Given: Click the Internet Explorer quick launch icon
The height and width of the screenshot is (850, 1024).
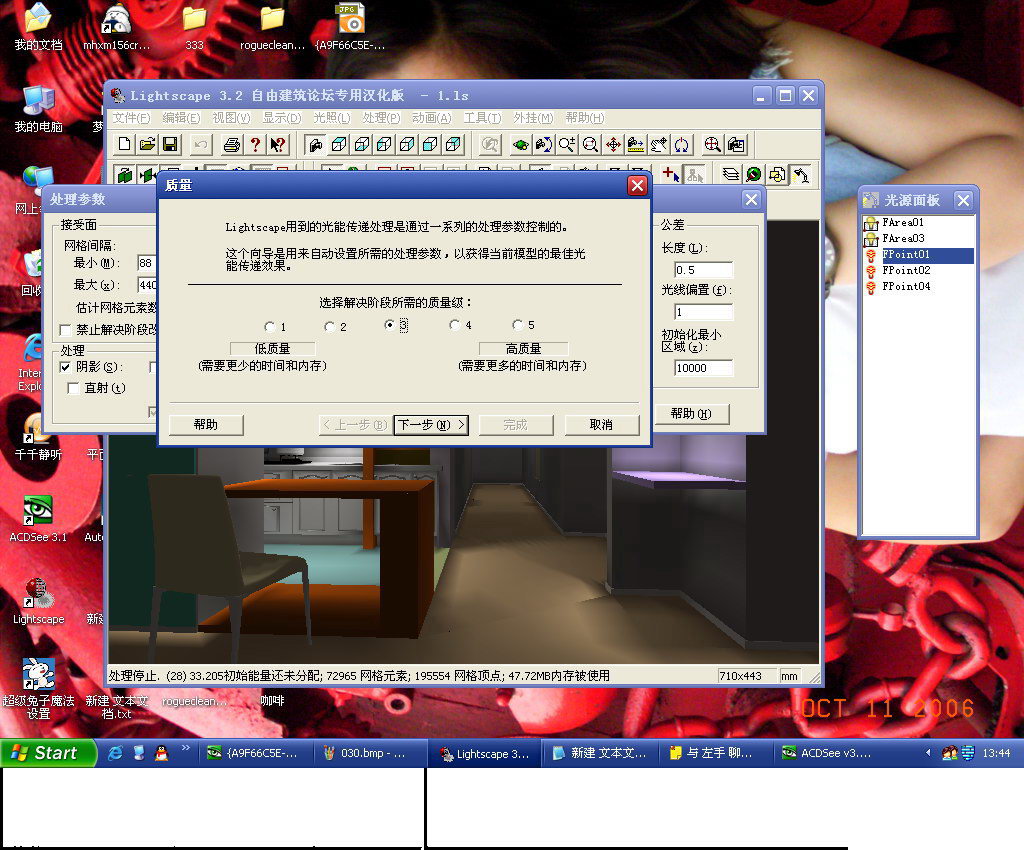Looking at the screenshot, I should (116, 753).
